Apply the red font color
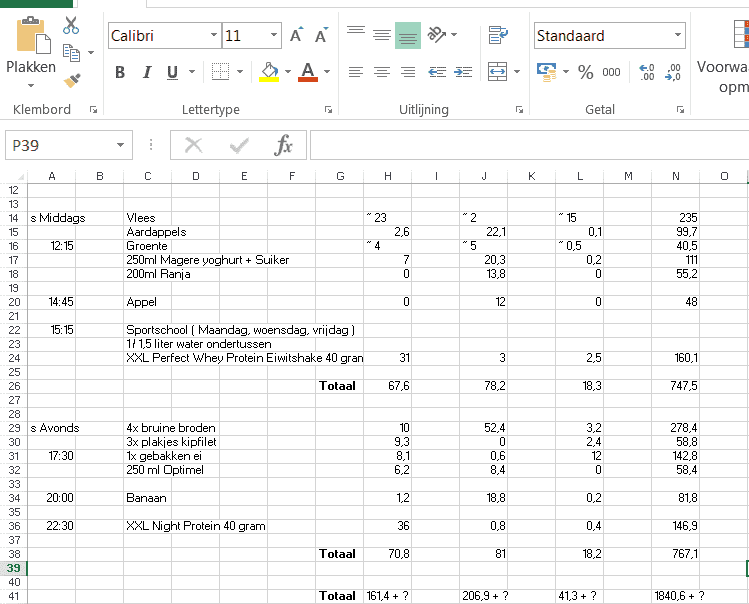 point(307,72)
